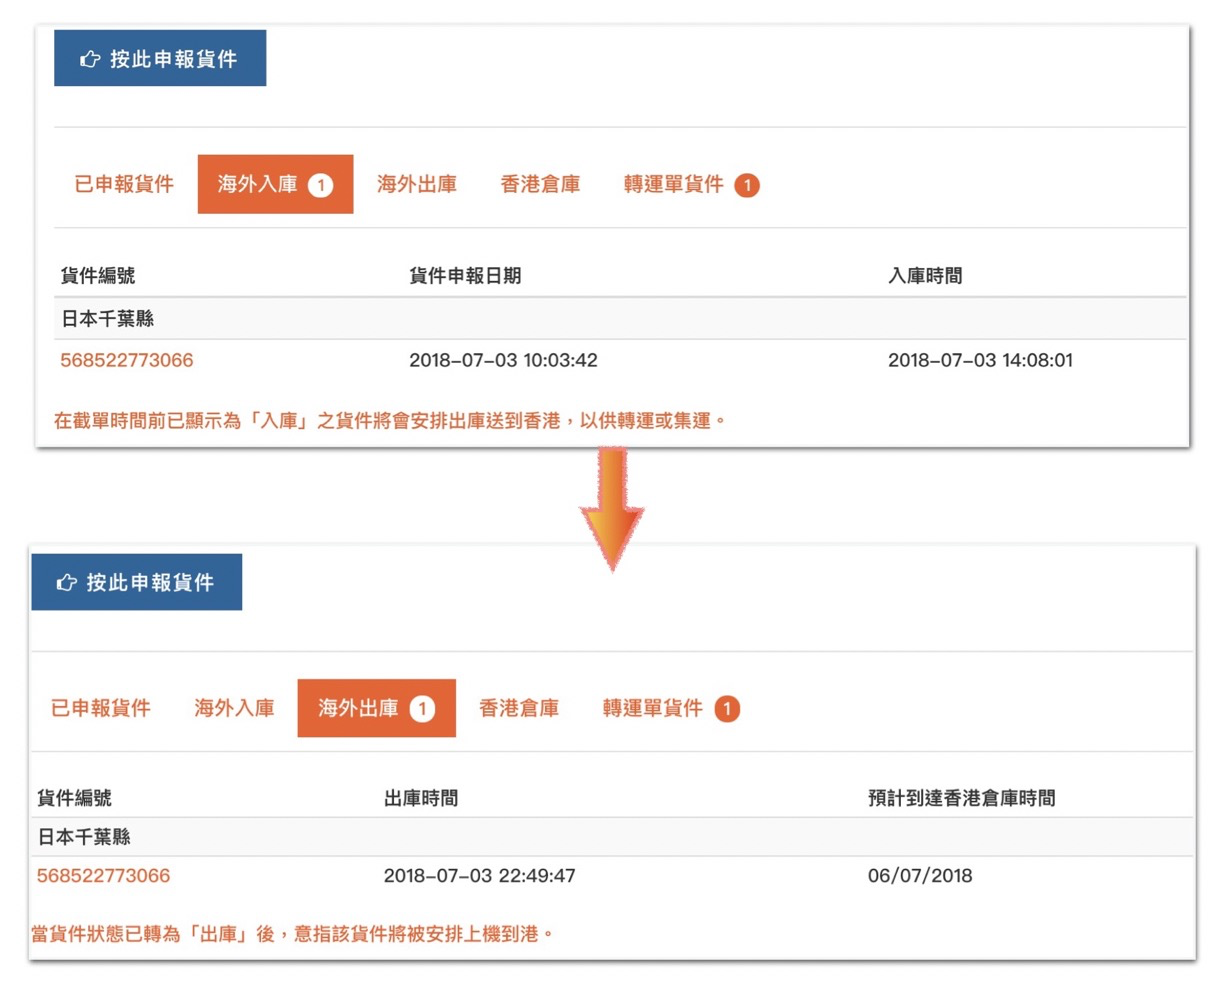1216x990 pixels.
Task: Select the 香港倉庫 tab in the upper panel
Action: pos(540,184)
